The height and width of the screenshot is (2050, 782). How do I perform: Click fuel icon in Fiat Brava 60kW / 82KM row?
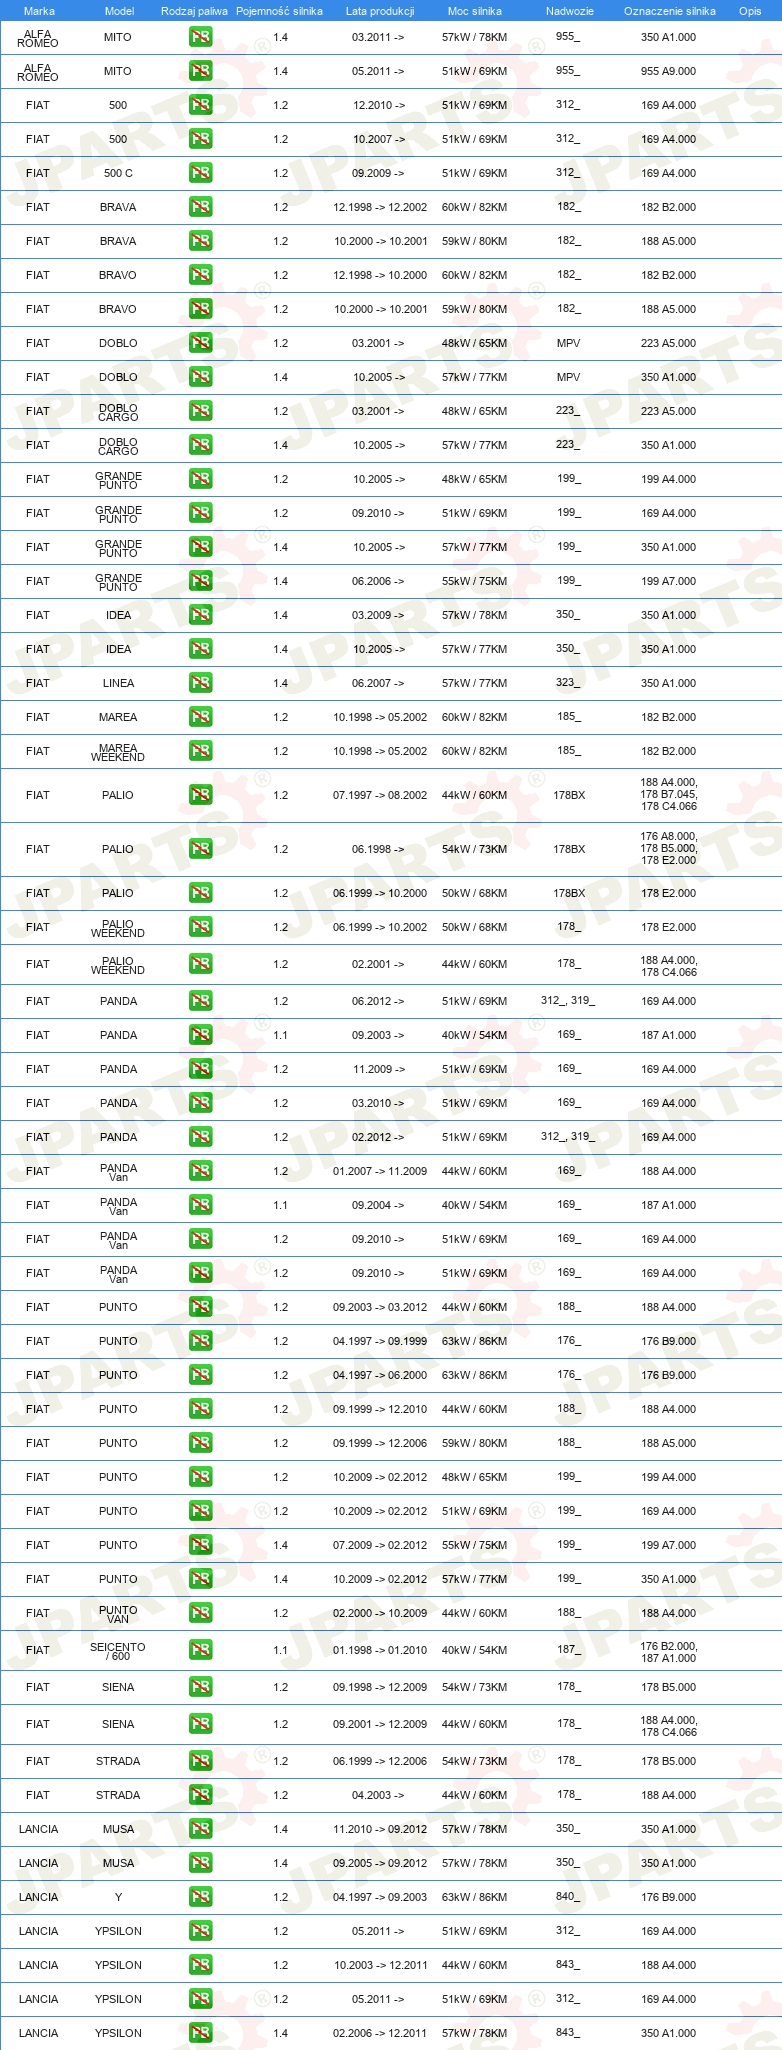click(x=200, y=207)
